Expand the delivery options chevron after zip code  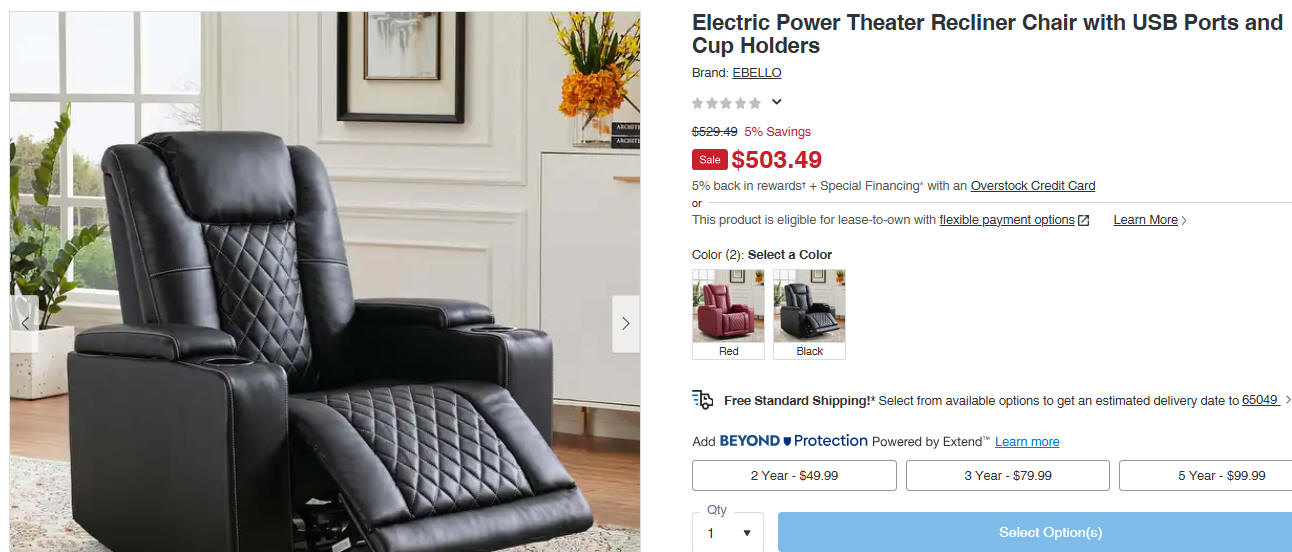click(x=1288, y=400)
